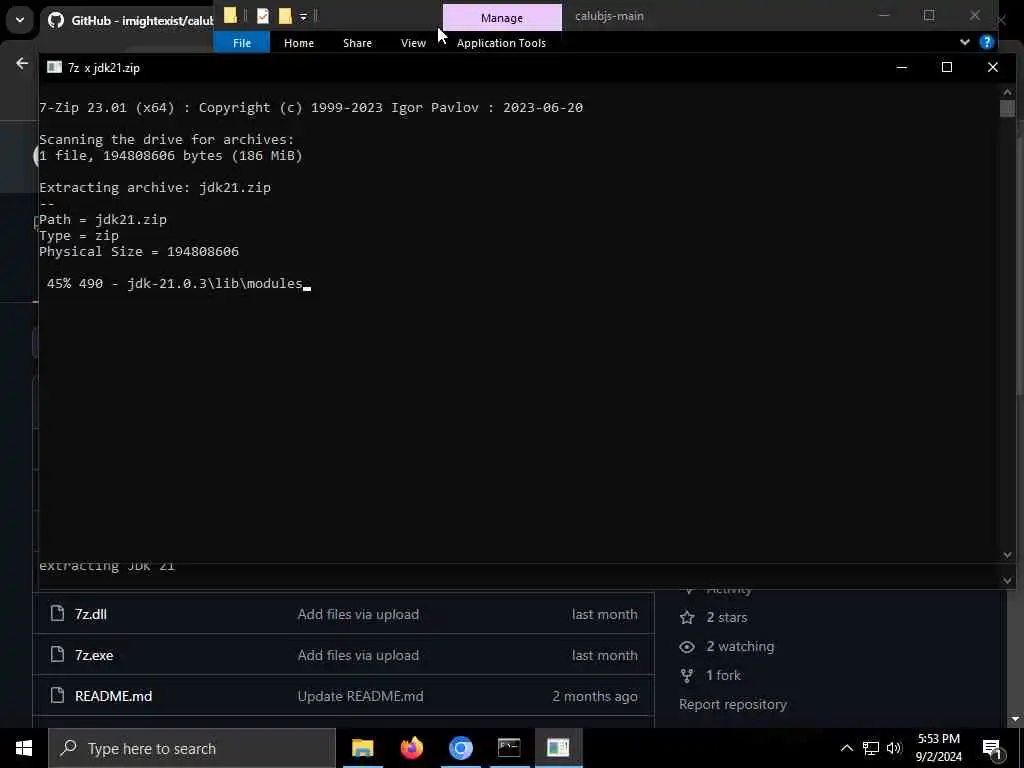Switch to Command Prompt taskbar icon
Screen dimensions: 1024x768
tap(509, 748)
